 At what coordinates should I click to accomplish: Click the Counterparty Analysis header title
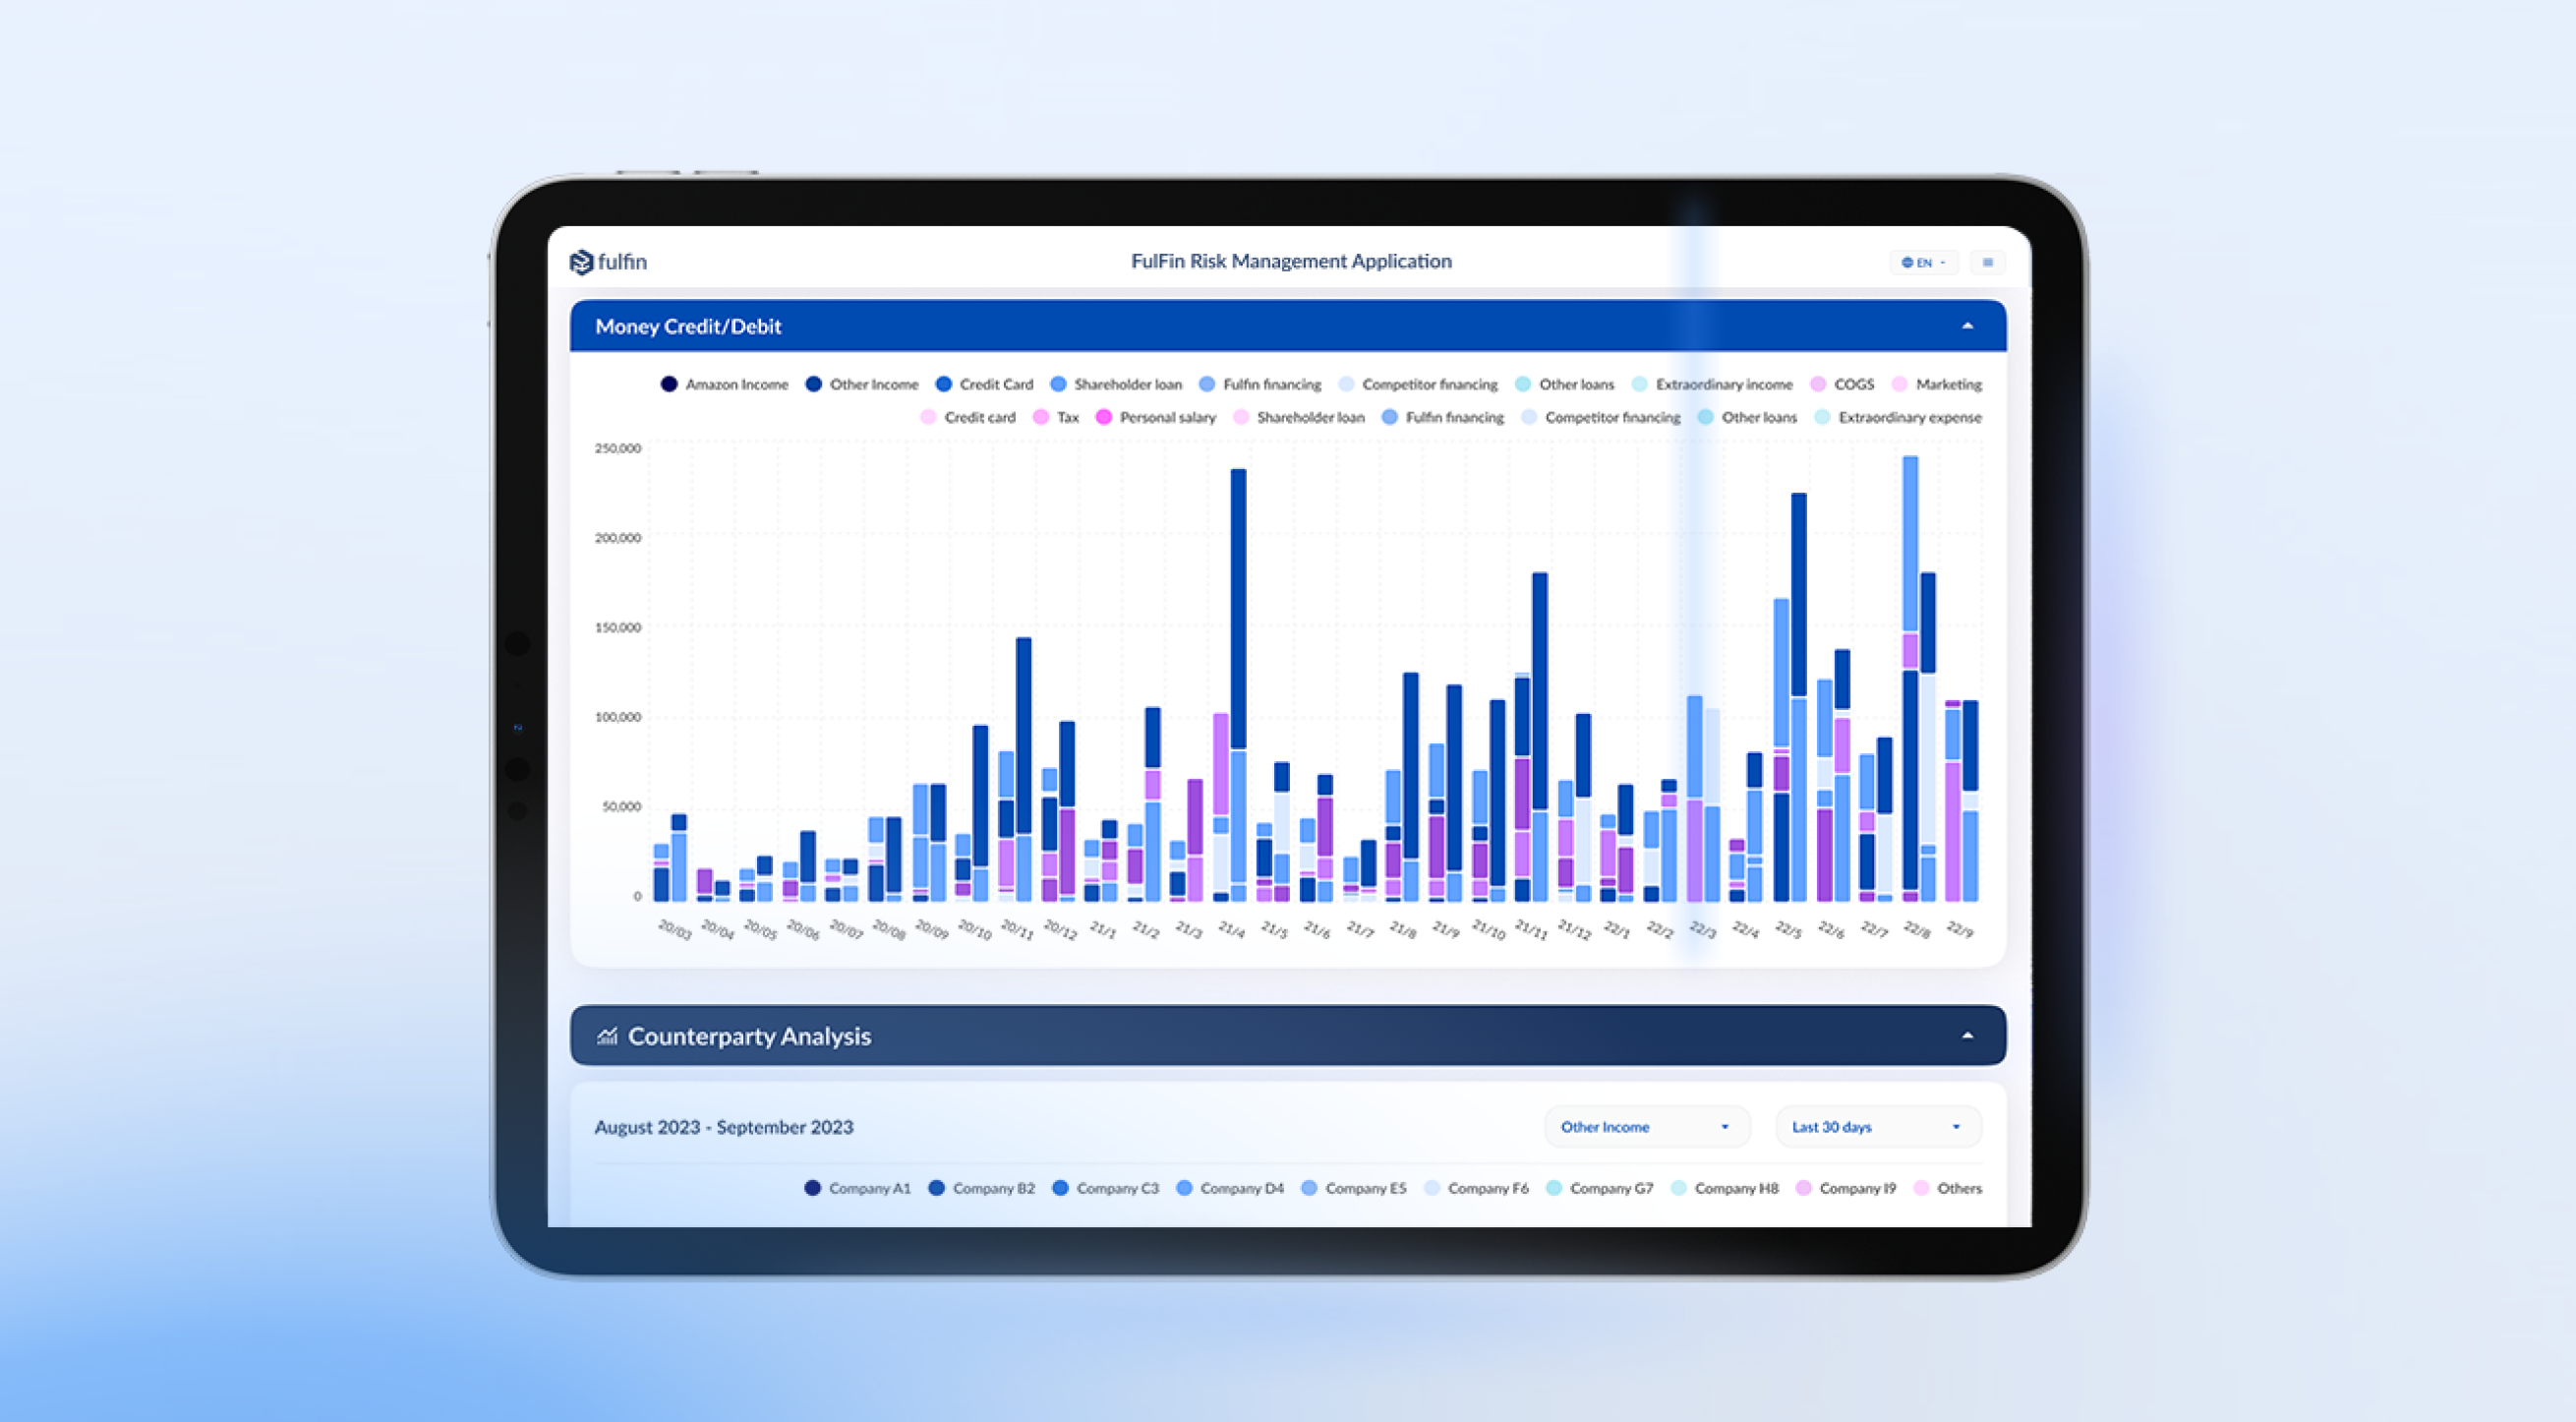[x=749, y=1036]
